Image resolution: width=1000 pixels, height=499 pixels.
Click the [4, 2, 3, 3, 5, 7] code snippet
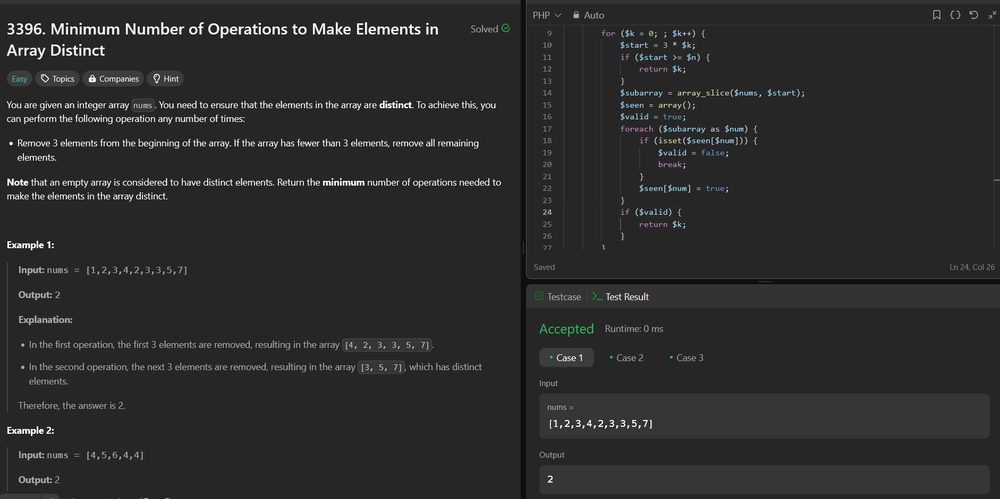point(388,345)
